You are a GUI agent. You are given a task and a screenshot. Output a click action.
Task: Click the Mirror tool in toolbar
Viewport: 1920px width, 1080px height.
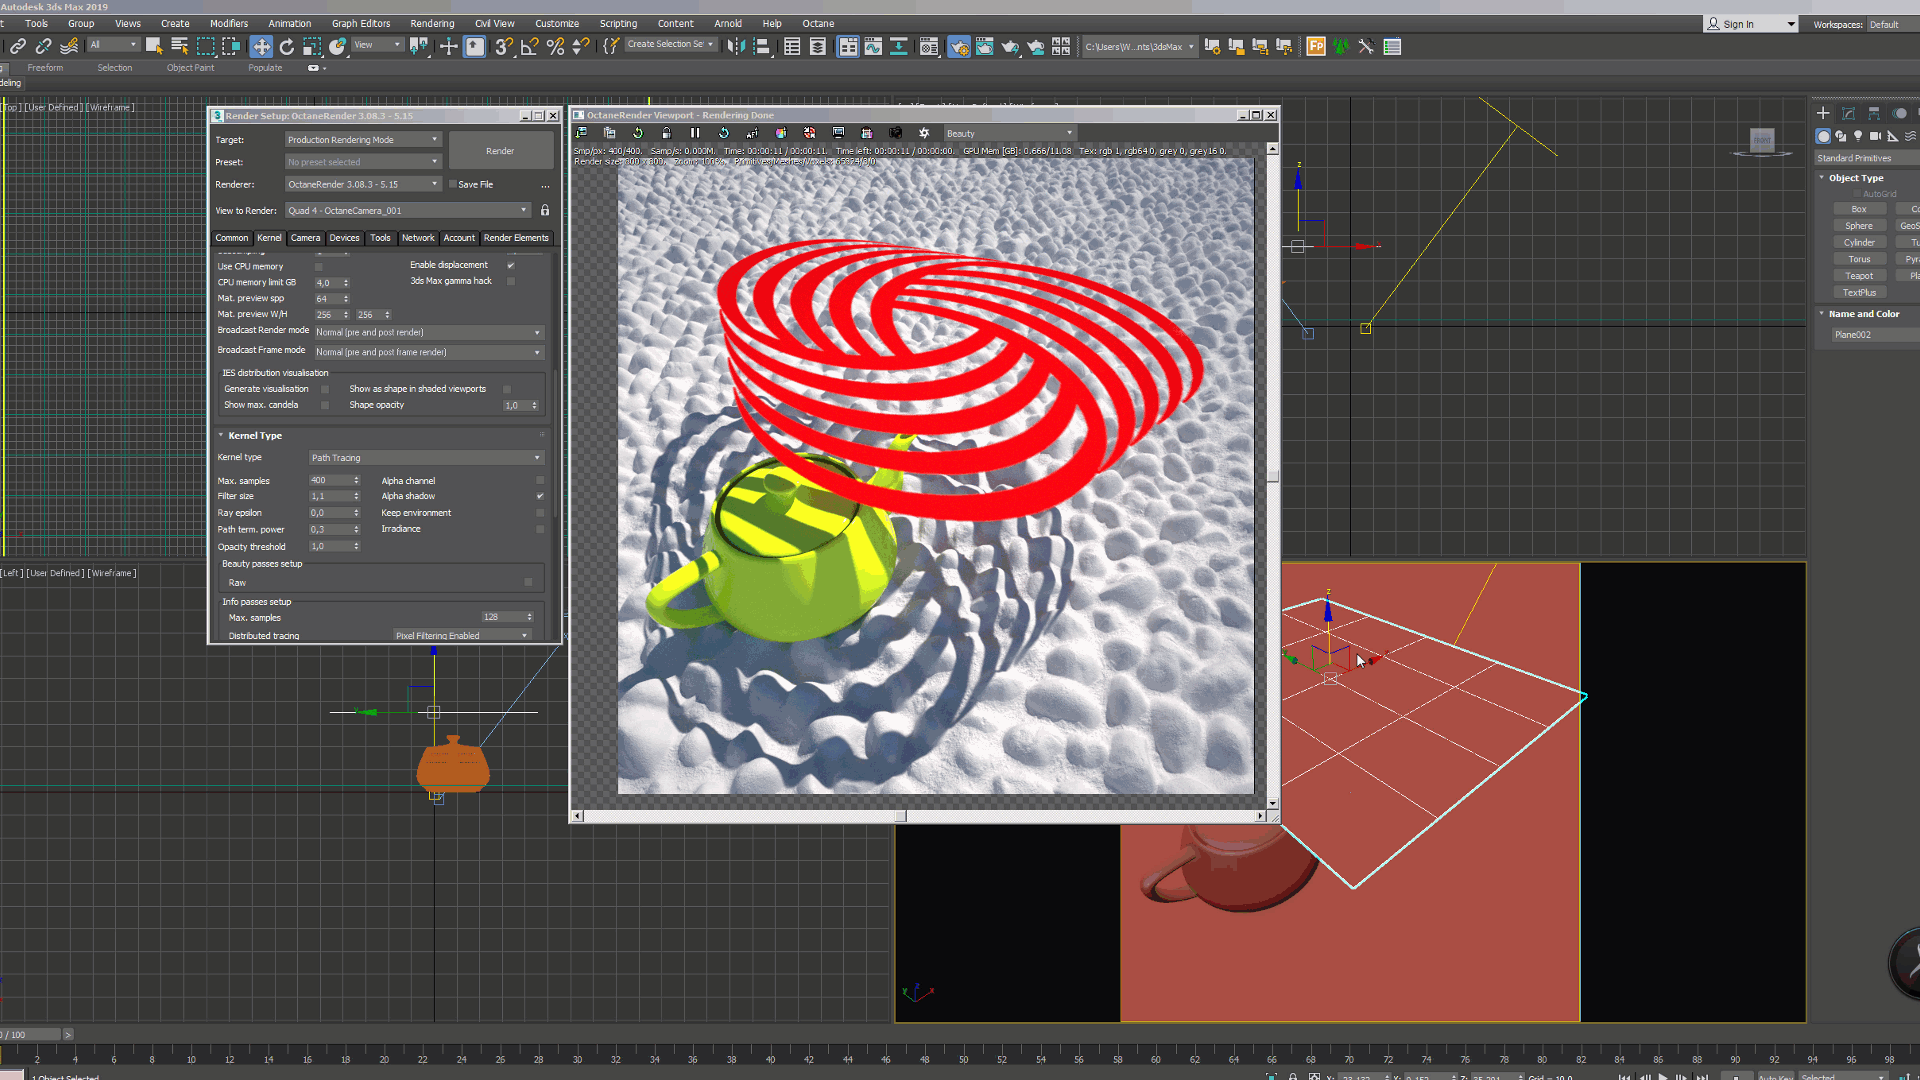[736, 47]
